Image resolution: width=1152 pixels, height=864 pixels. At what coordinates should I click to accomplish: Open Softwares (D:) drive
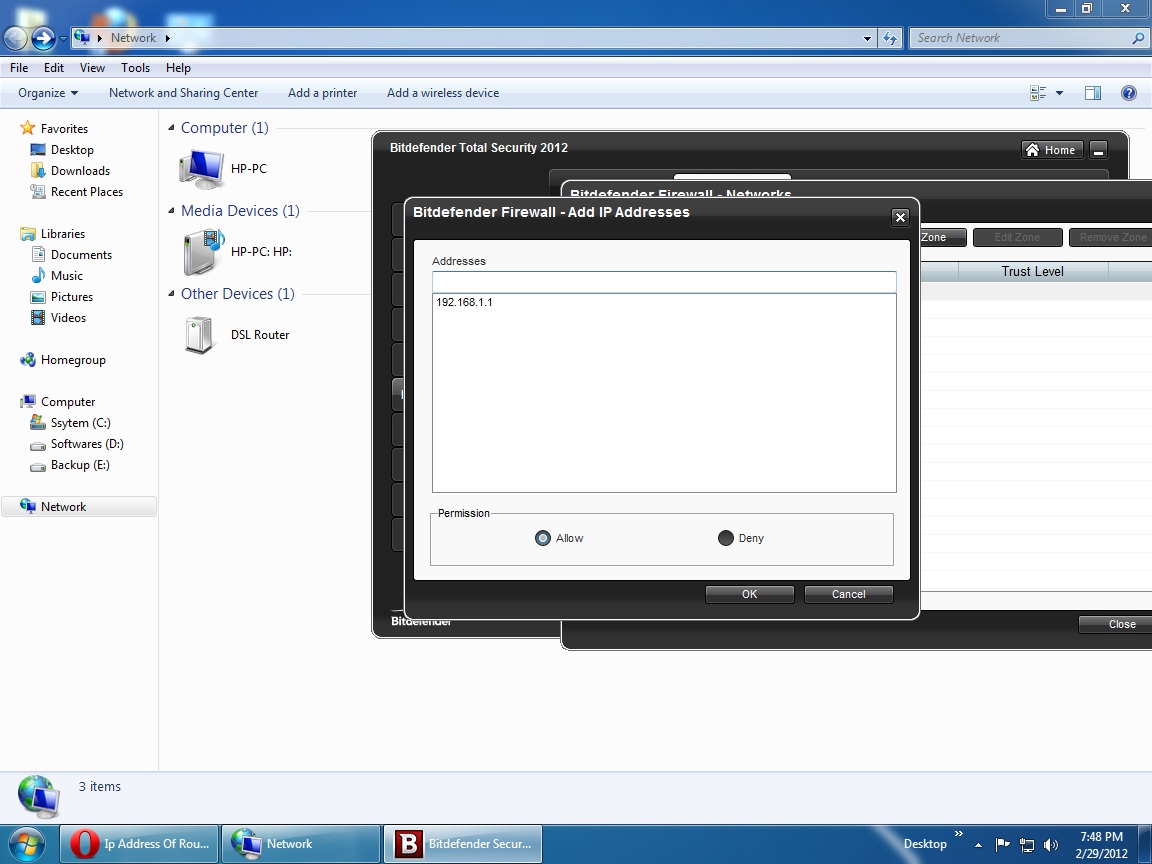(87, 444)
